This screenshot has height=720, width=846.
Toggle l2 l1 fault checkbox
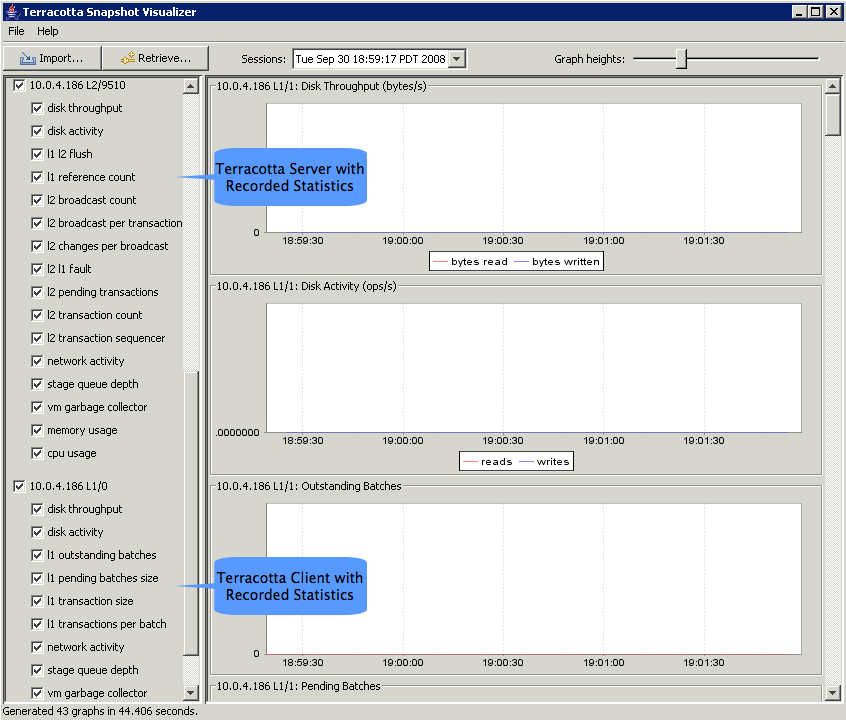tap(37, 269)
